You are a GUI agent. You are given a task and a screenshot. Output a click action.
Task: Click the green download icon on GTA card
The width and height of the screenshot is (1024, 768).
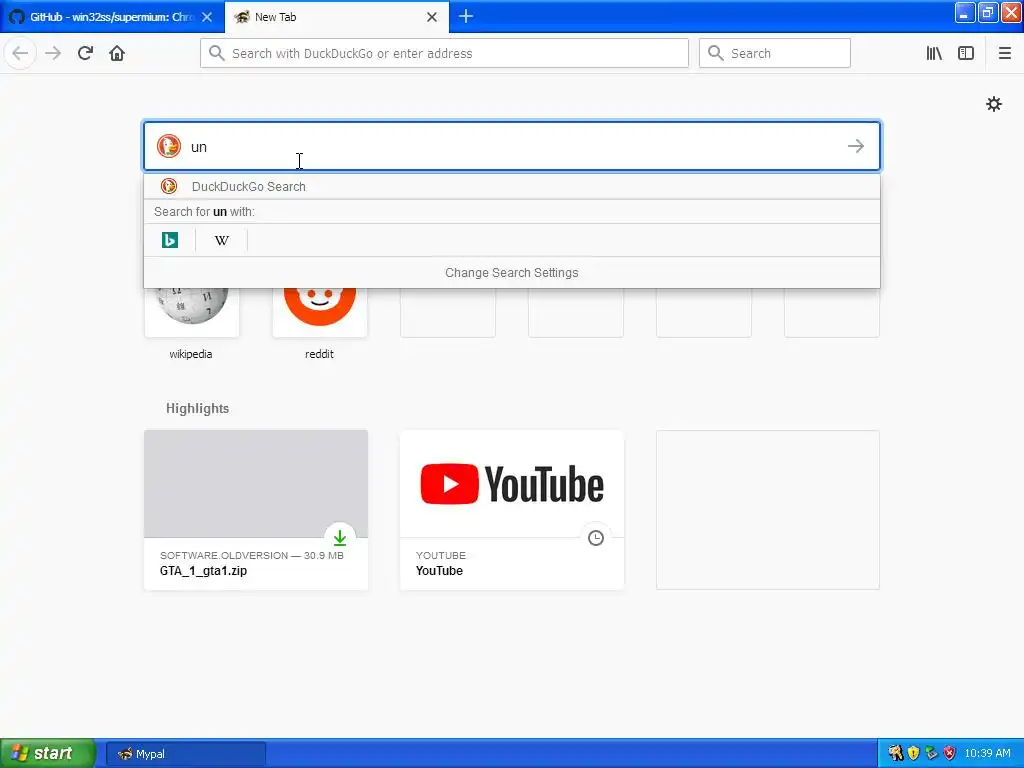coord(340,538)
